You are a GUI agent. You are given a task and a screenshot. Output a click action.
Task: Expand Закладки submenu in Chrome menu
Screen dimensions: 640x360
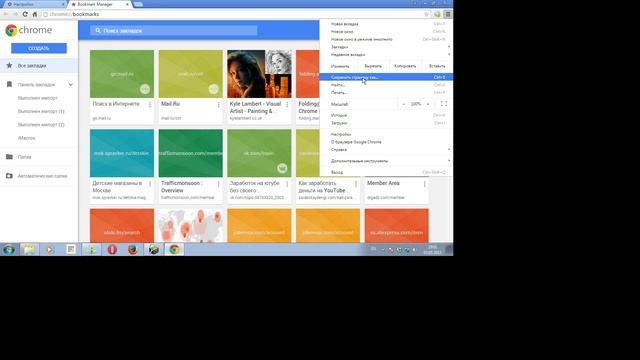pyautogui.click(x=386, y=47)
